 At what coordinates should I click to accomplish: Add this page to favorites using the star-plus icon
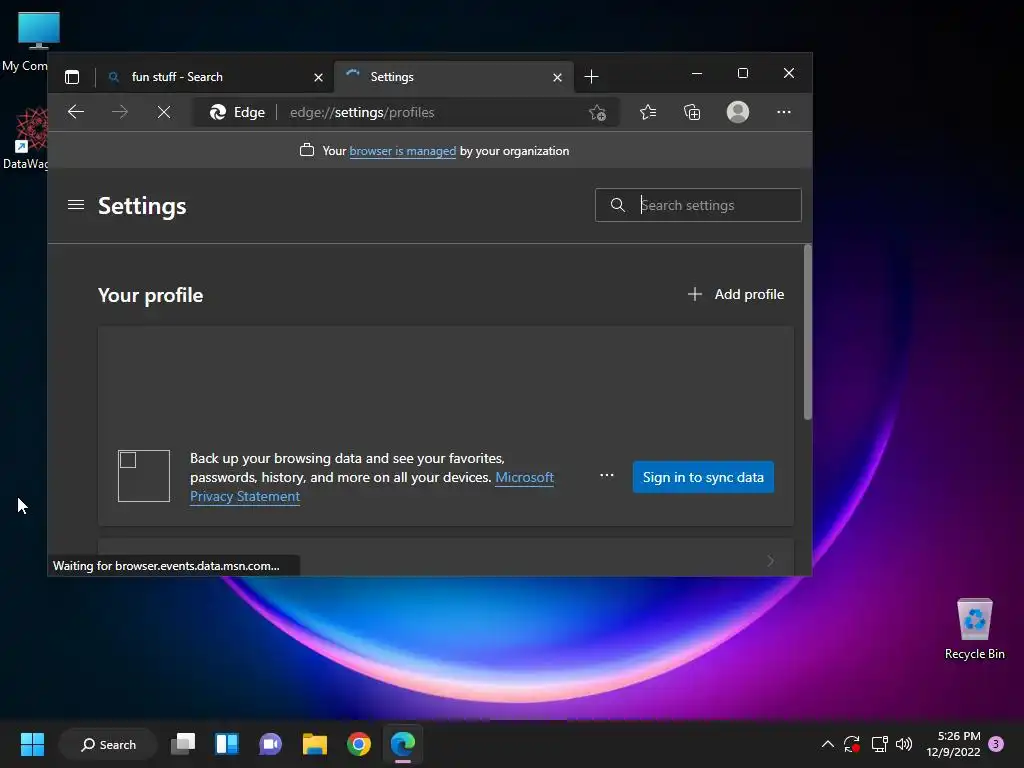598,113
